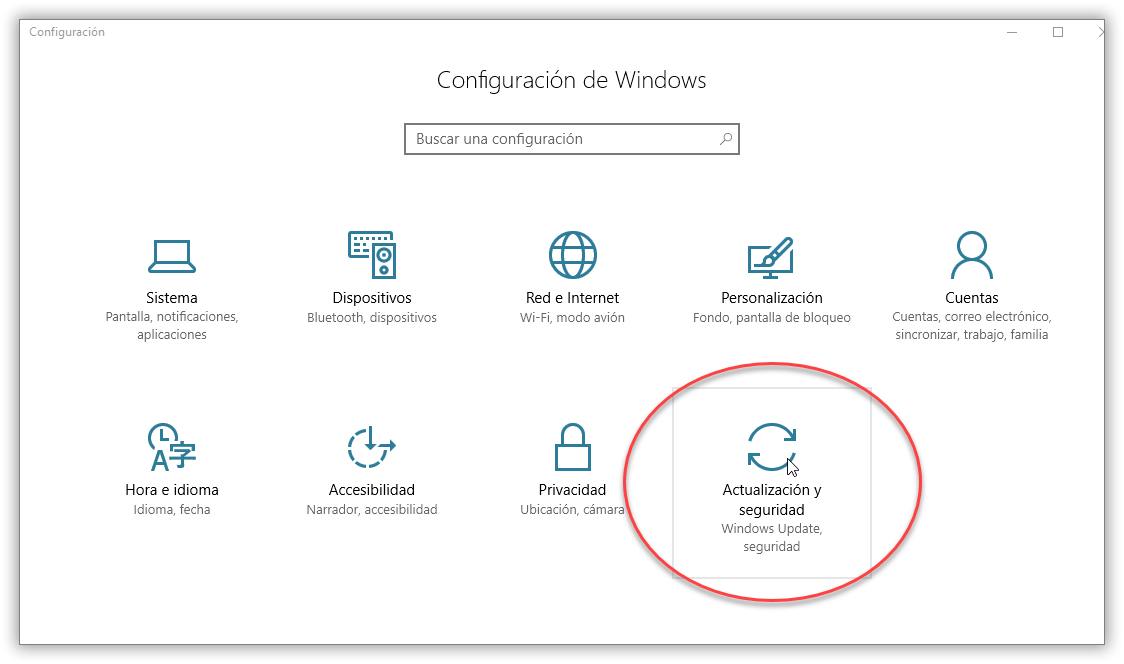Open the Dispositivos keyboard and speaker icon
The width and height of the screenshot is (1124, 664).
coord(372,255)
